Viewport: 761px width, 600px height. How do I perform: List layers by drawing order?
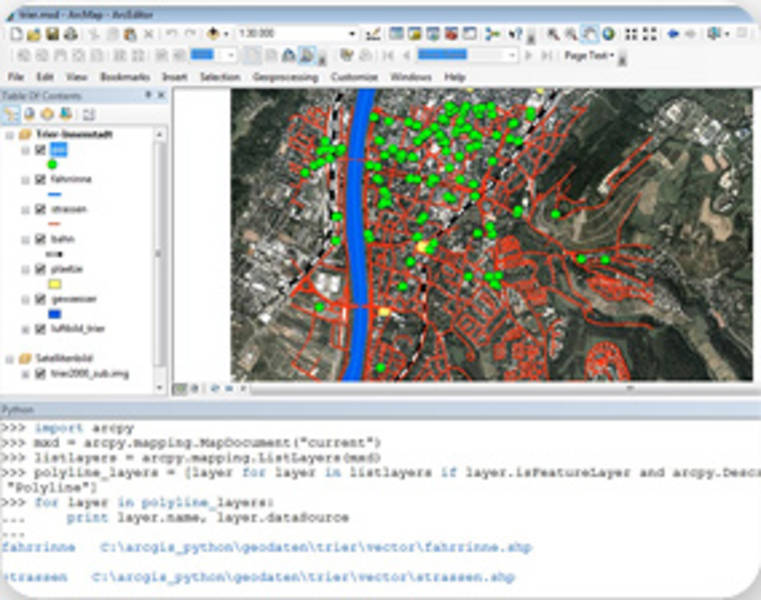(x=11, y=114)
